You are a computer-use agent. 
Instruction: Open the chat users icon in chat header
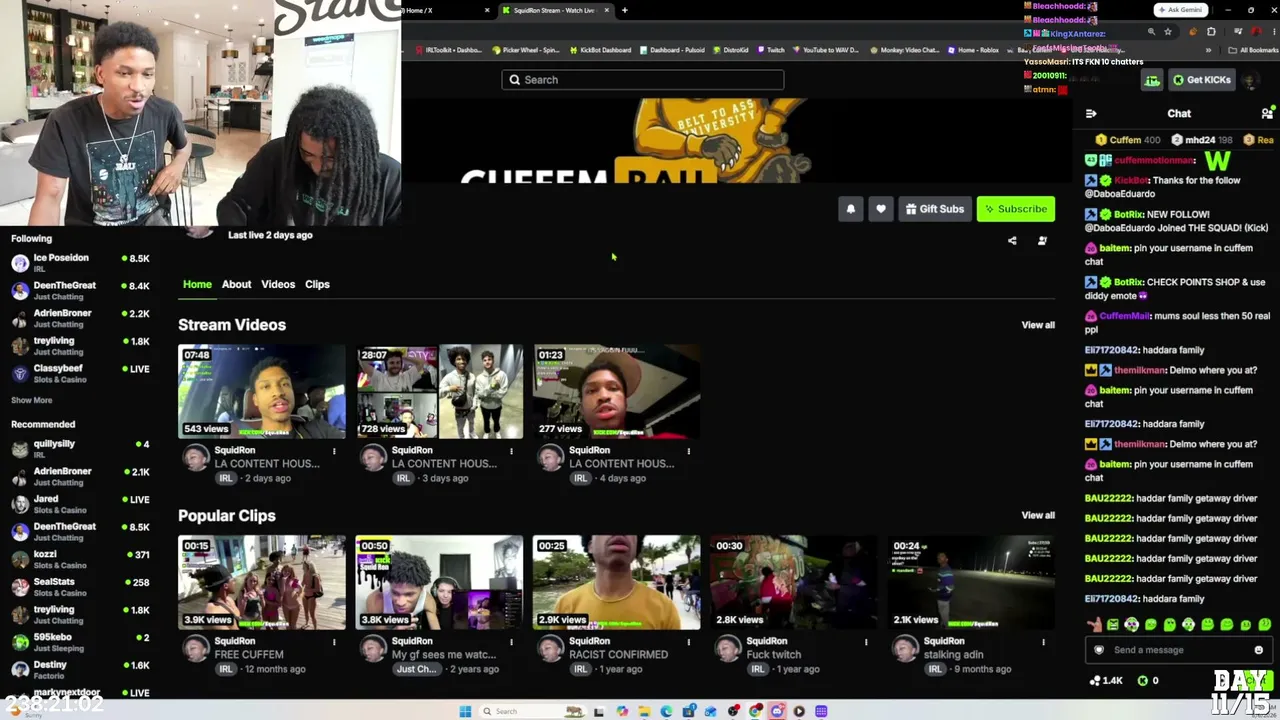point(1267,114)
